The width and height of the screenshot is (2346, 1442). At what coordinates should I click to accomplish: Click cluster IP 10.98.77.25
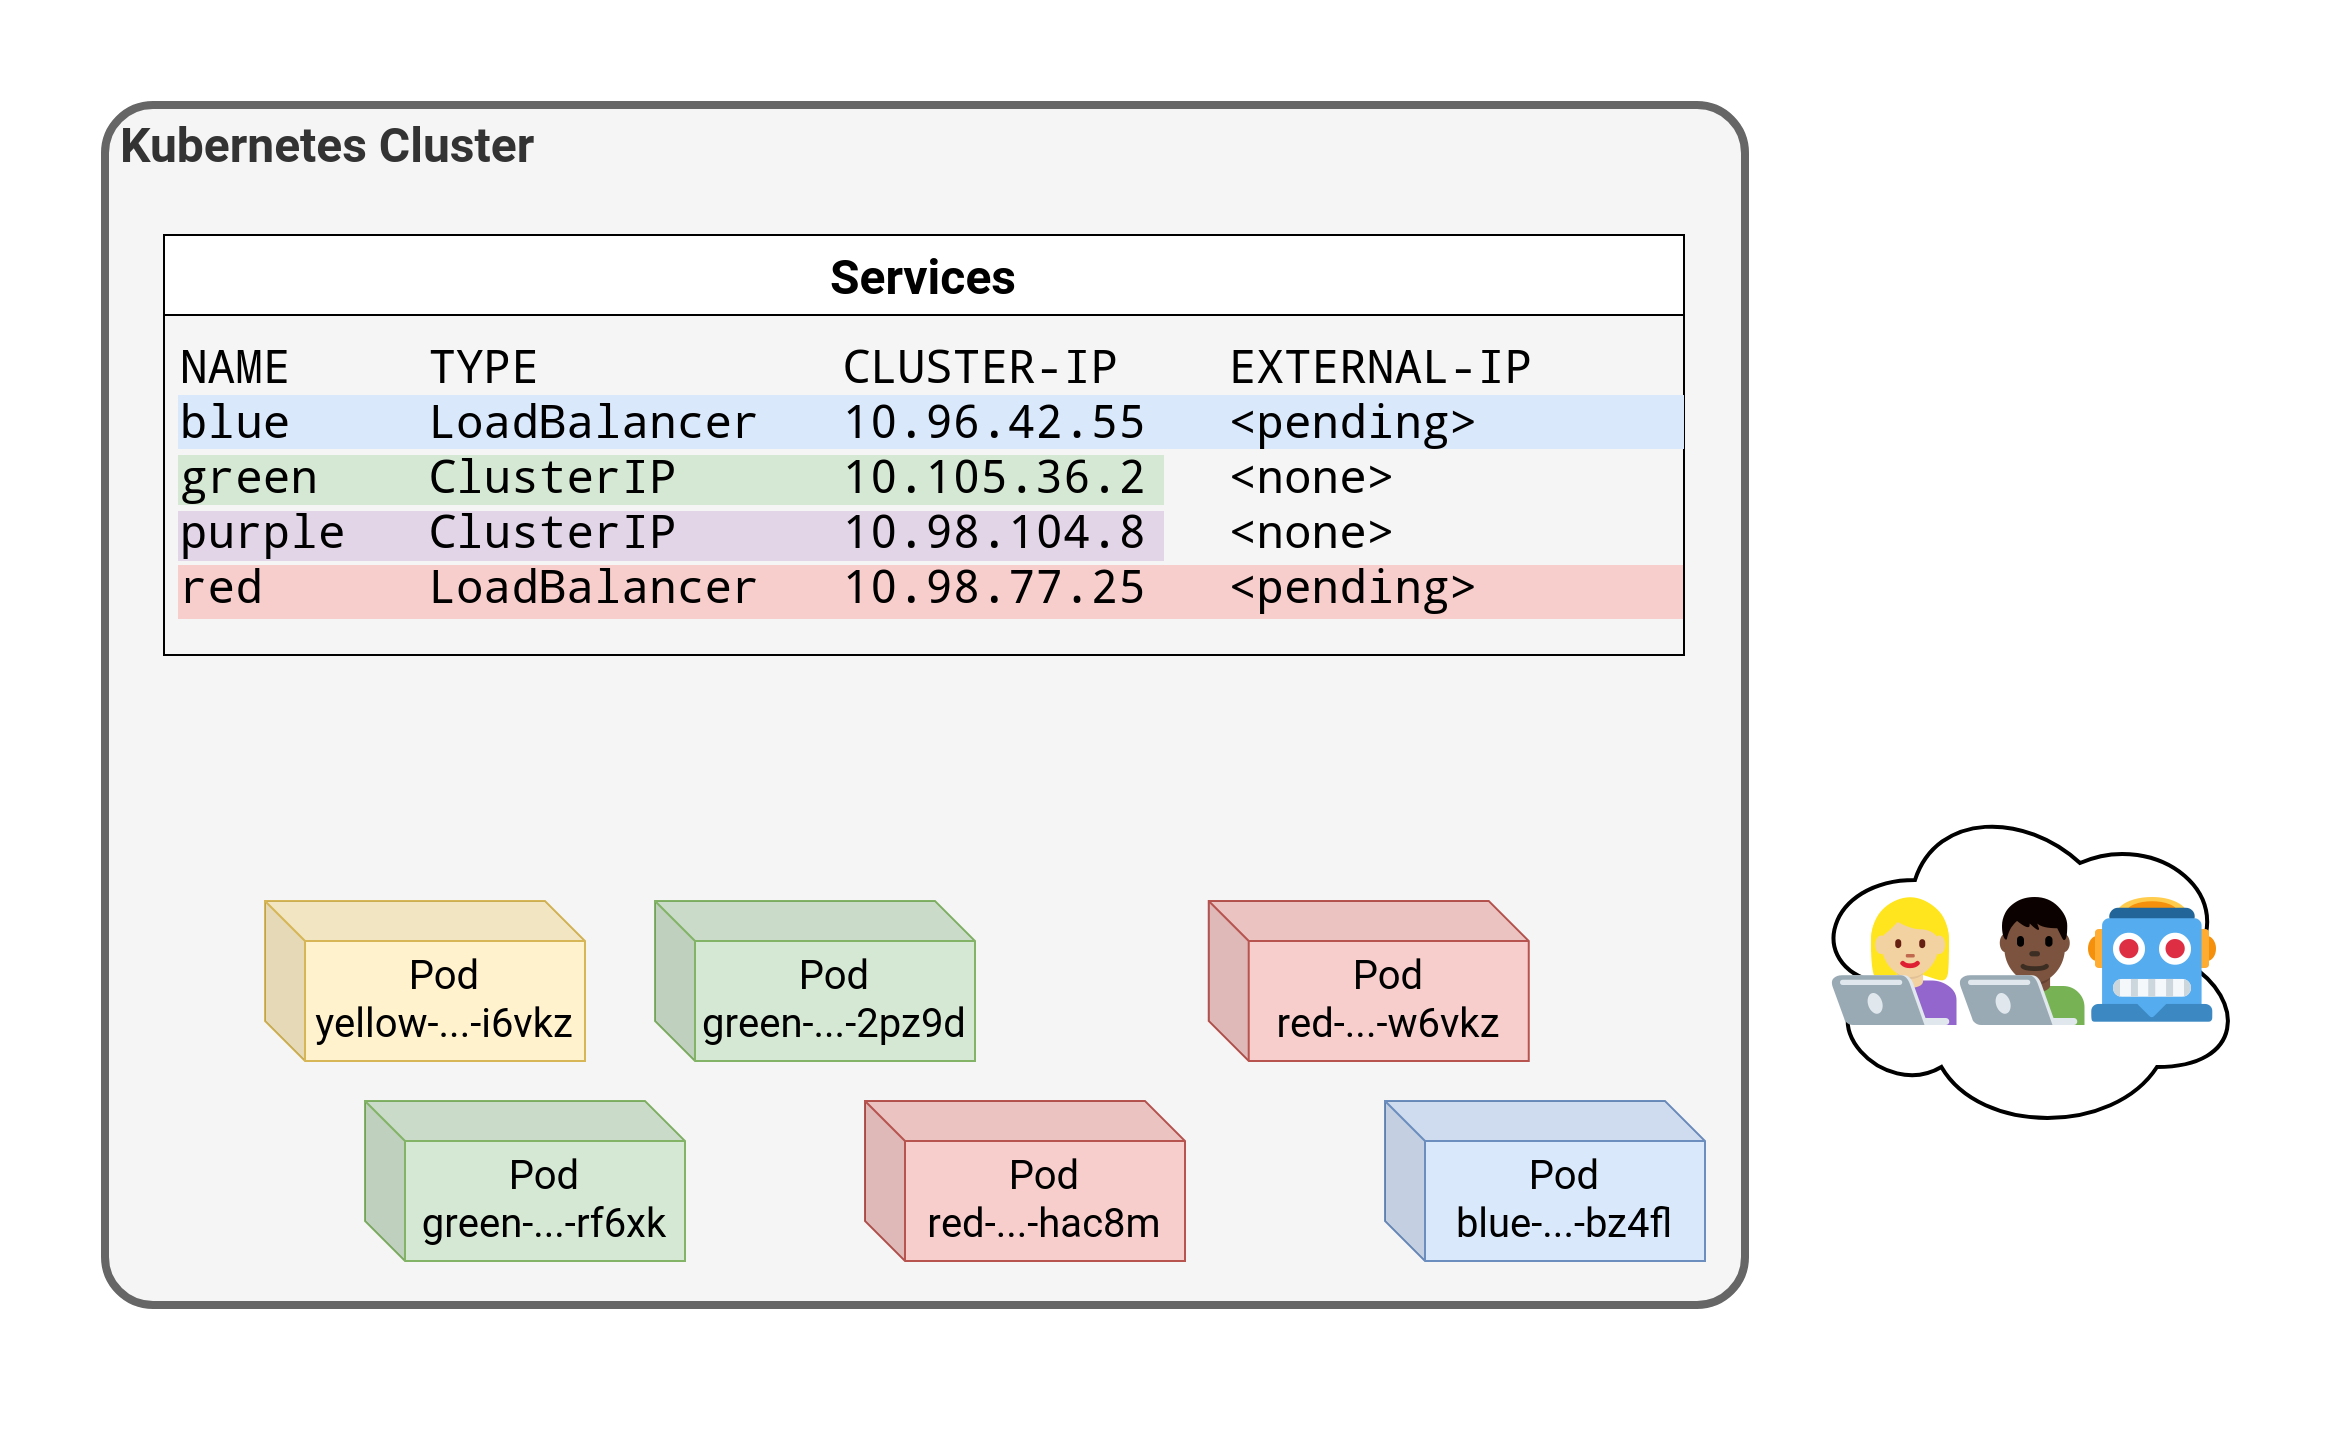pos(994,589)
